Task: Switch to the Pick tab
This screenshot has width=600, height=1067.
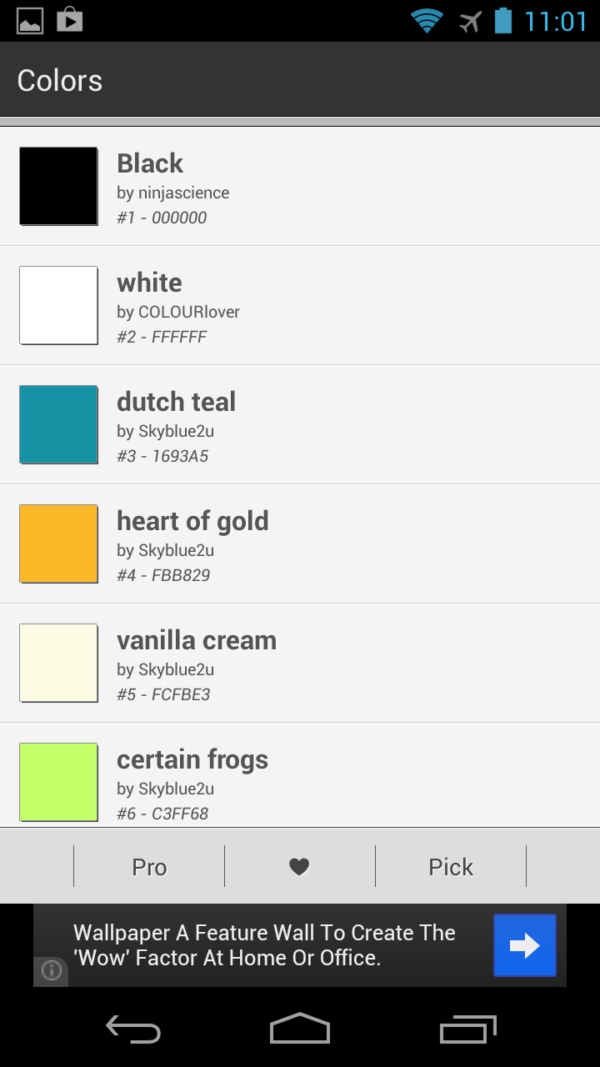Action: click(x=451, y=865)
